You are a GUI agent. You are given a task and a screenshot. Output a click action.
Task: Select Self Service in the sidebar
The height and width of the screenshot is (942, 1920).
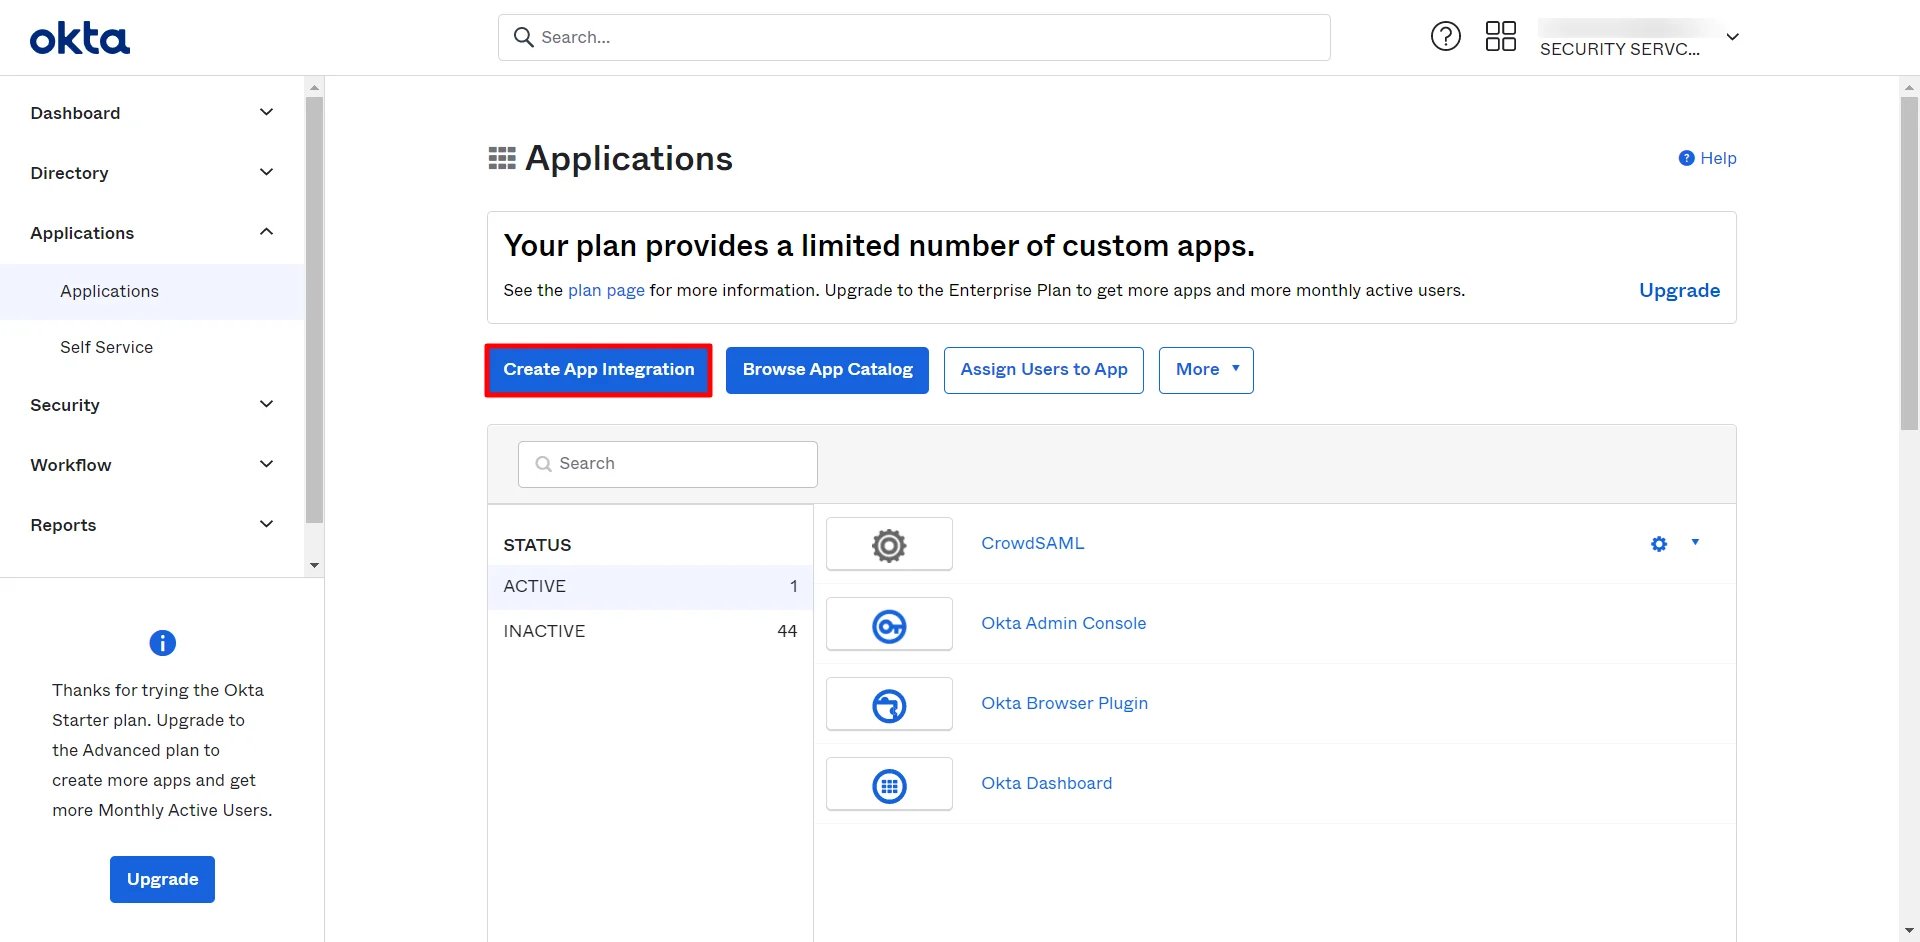[106, 347]
